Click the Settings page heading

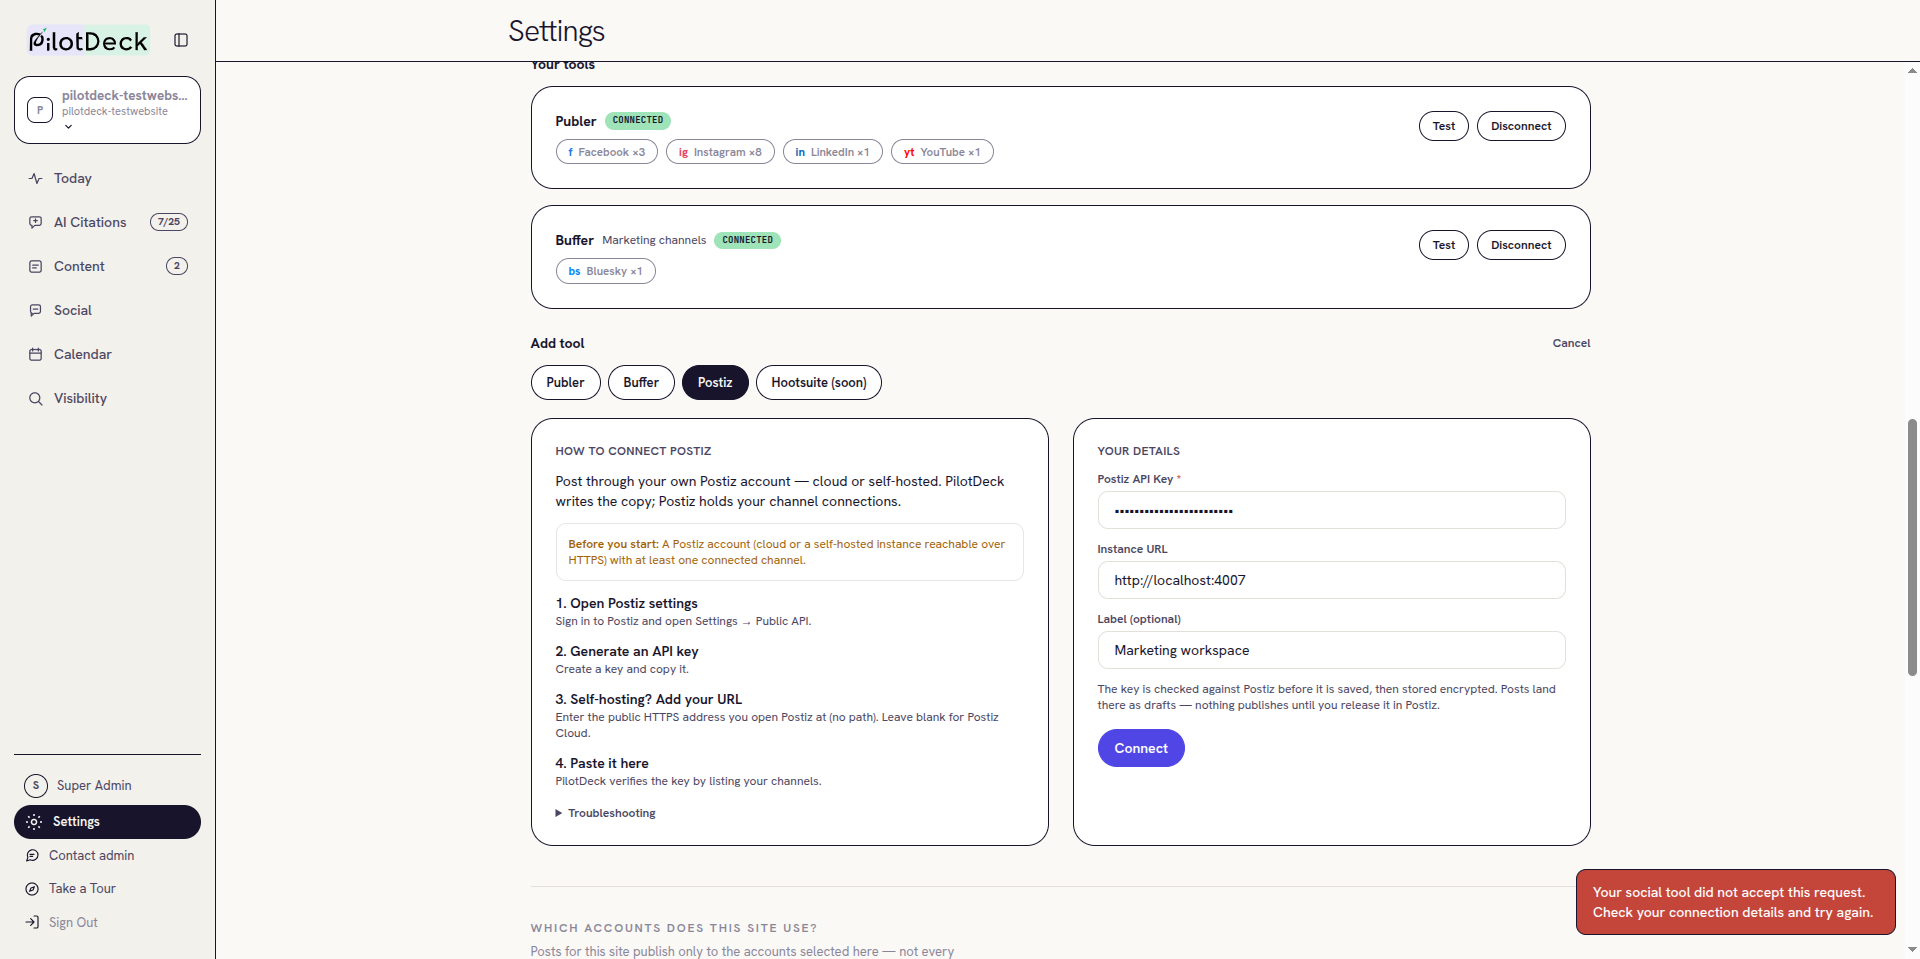(556, 31)
